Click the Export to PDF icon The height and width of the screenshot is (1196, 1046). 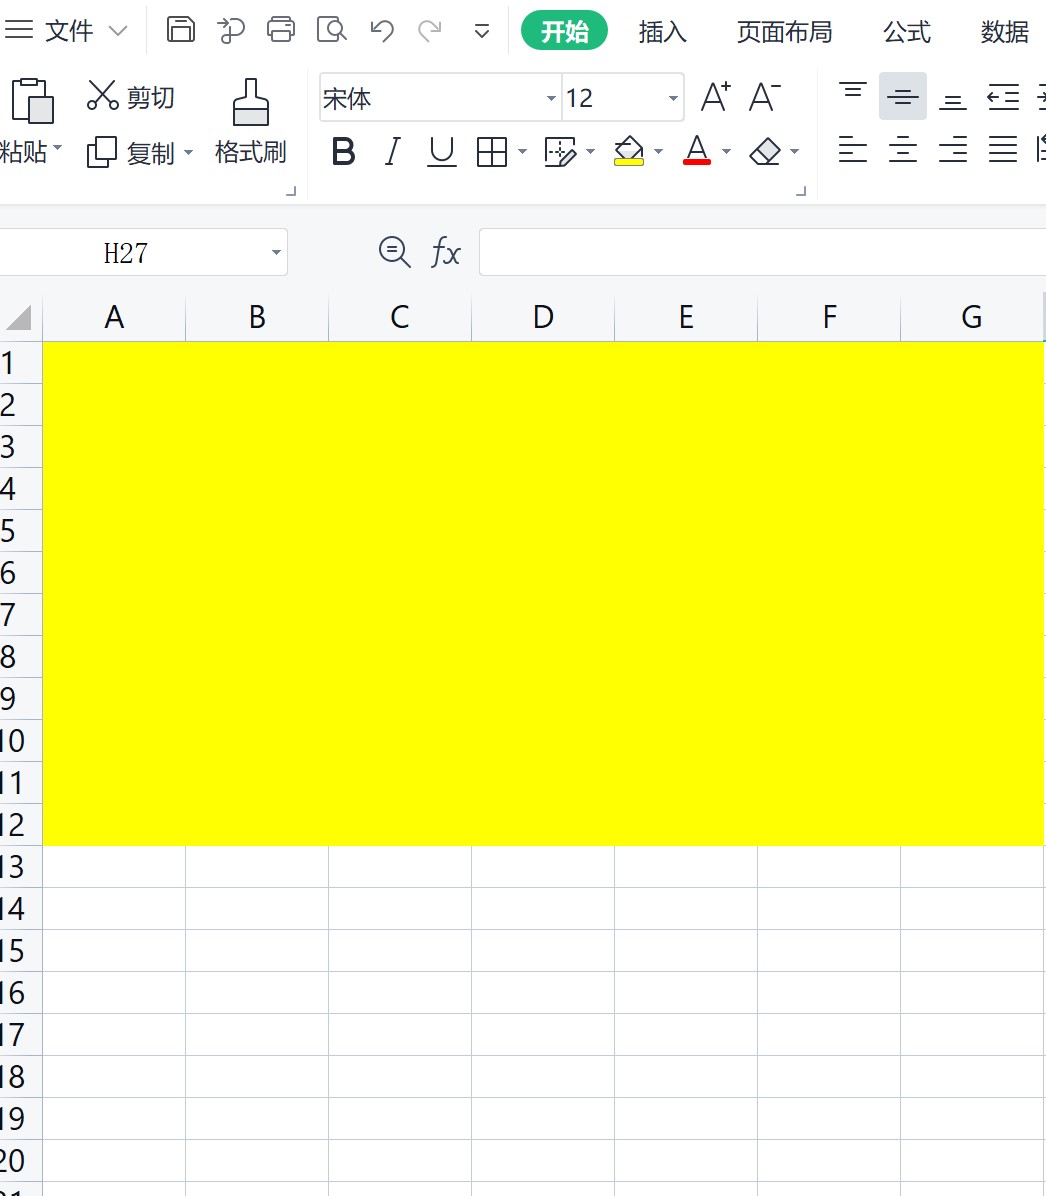(230, 31)
